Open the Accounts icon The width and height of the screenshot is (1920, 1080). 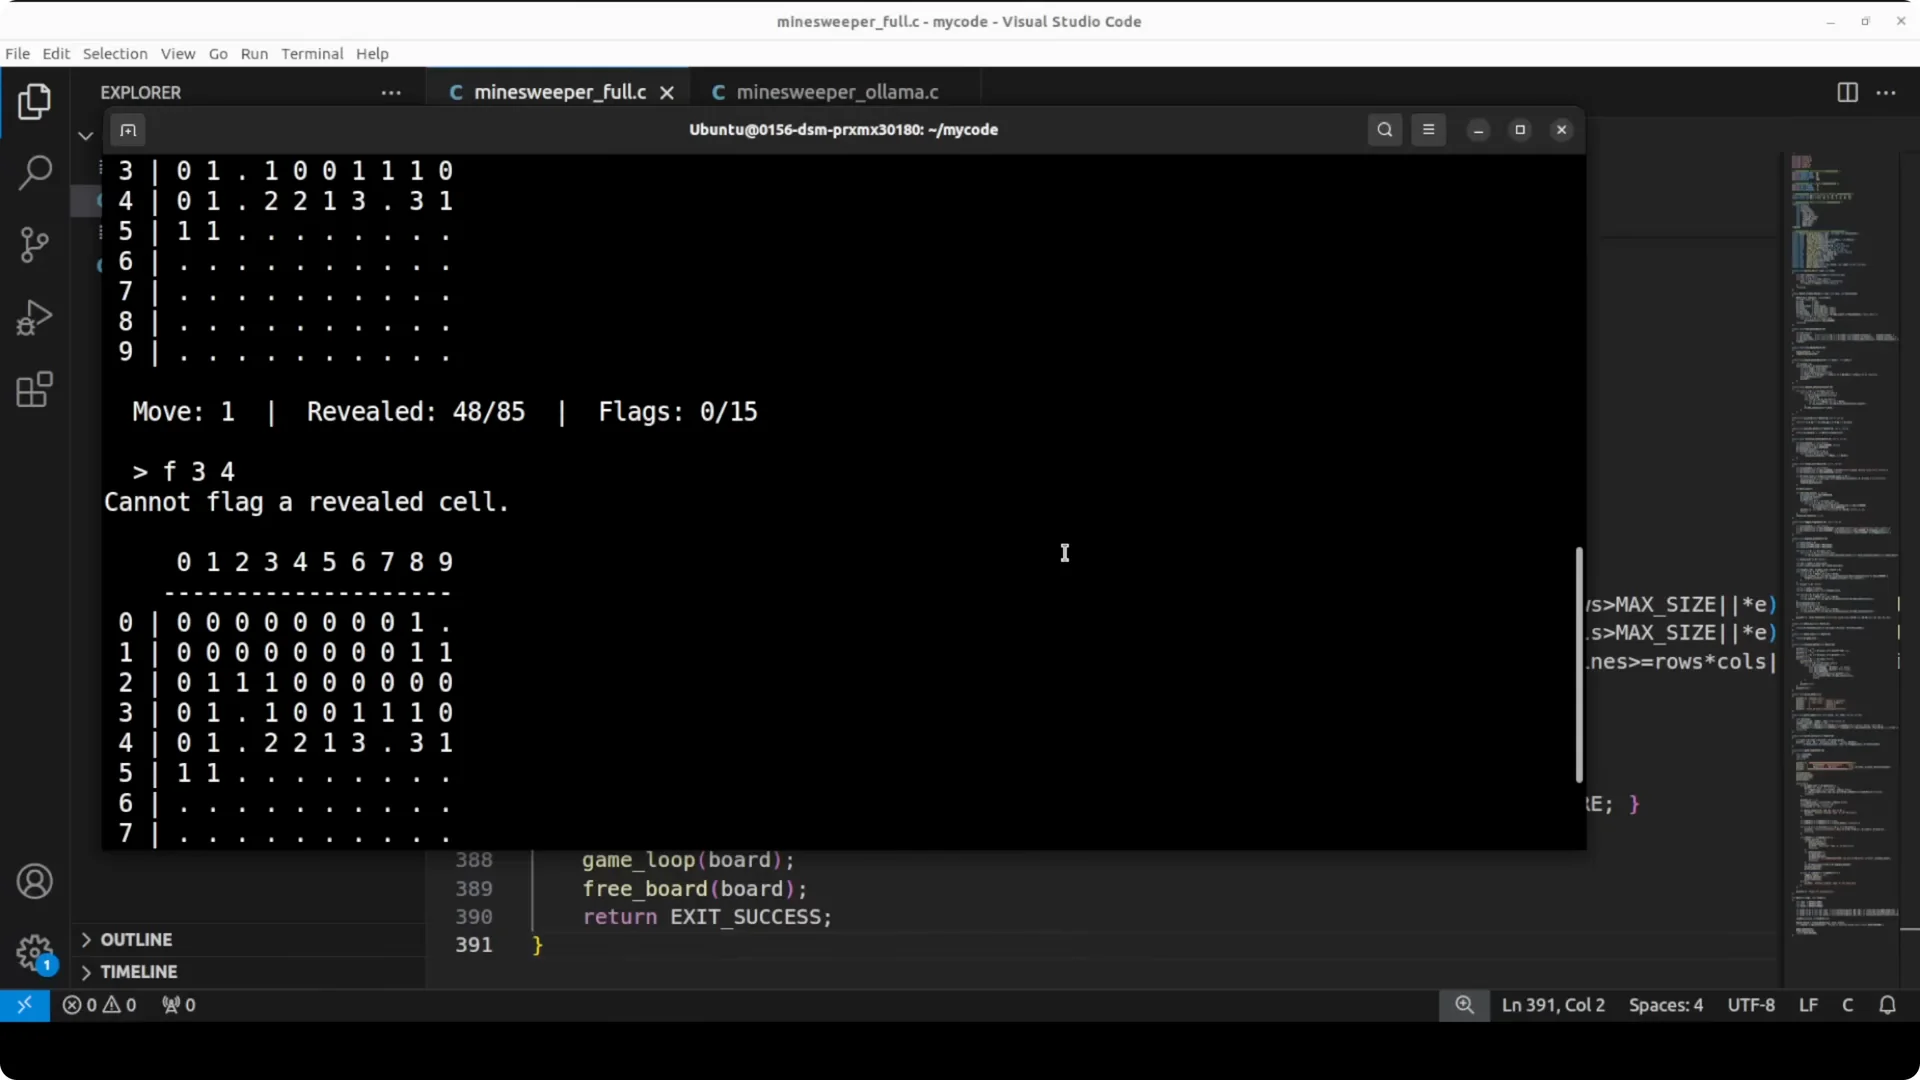tap(35, 882)
